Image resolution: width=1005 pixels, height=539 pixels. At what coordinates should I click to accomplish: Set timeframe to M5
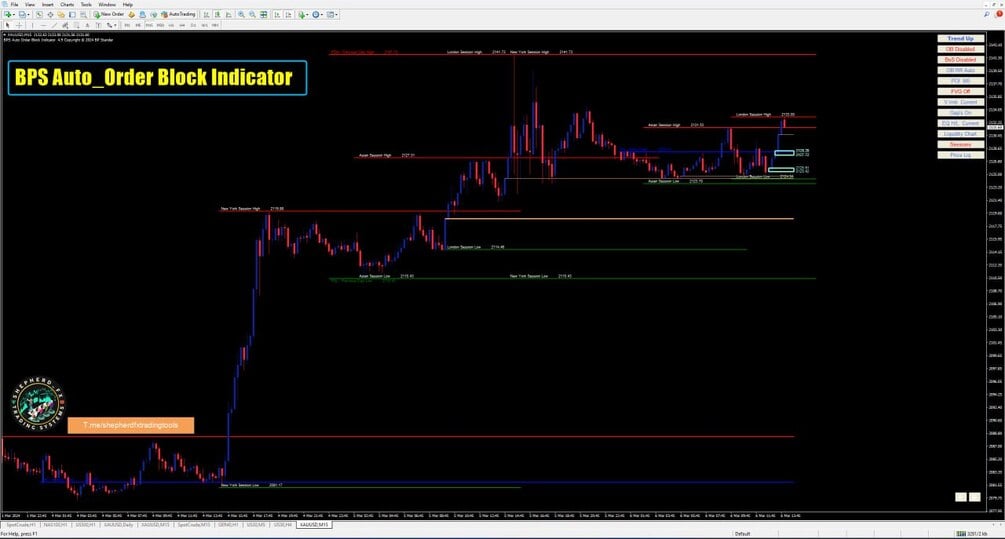pyautogui.click(x=138, y=25)
